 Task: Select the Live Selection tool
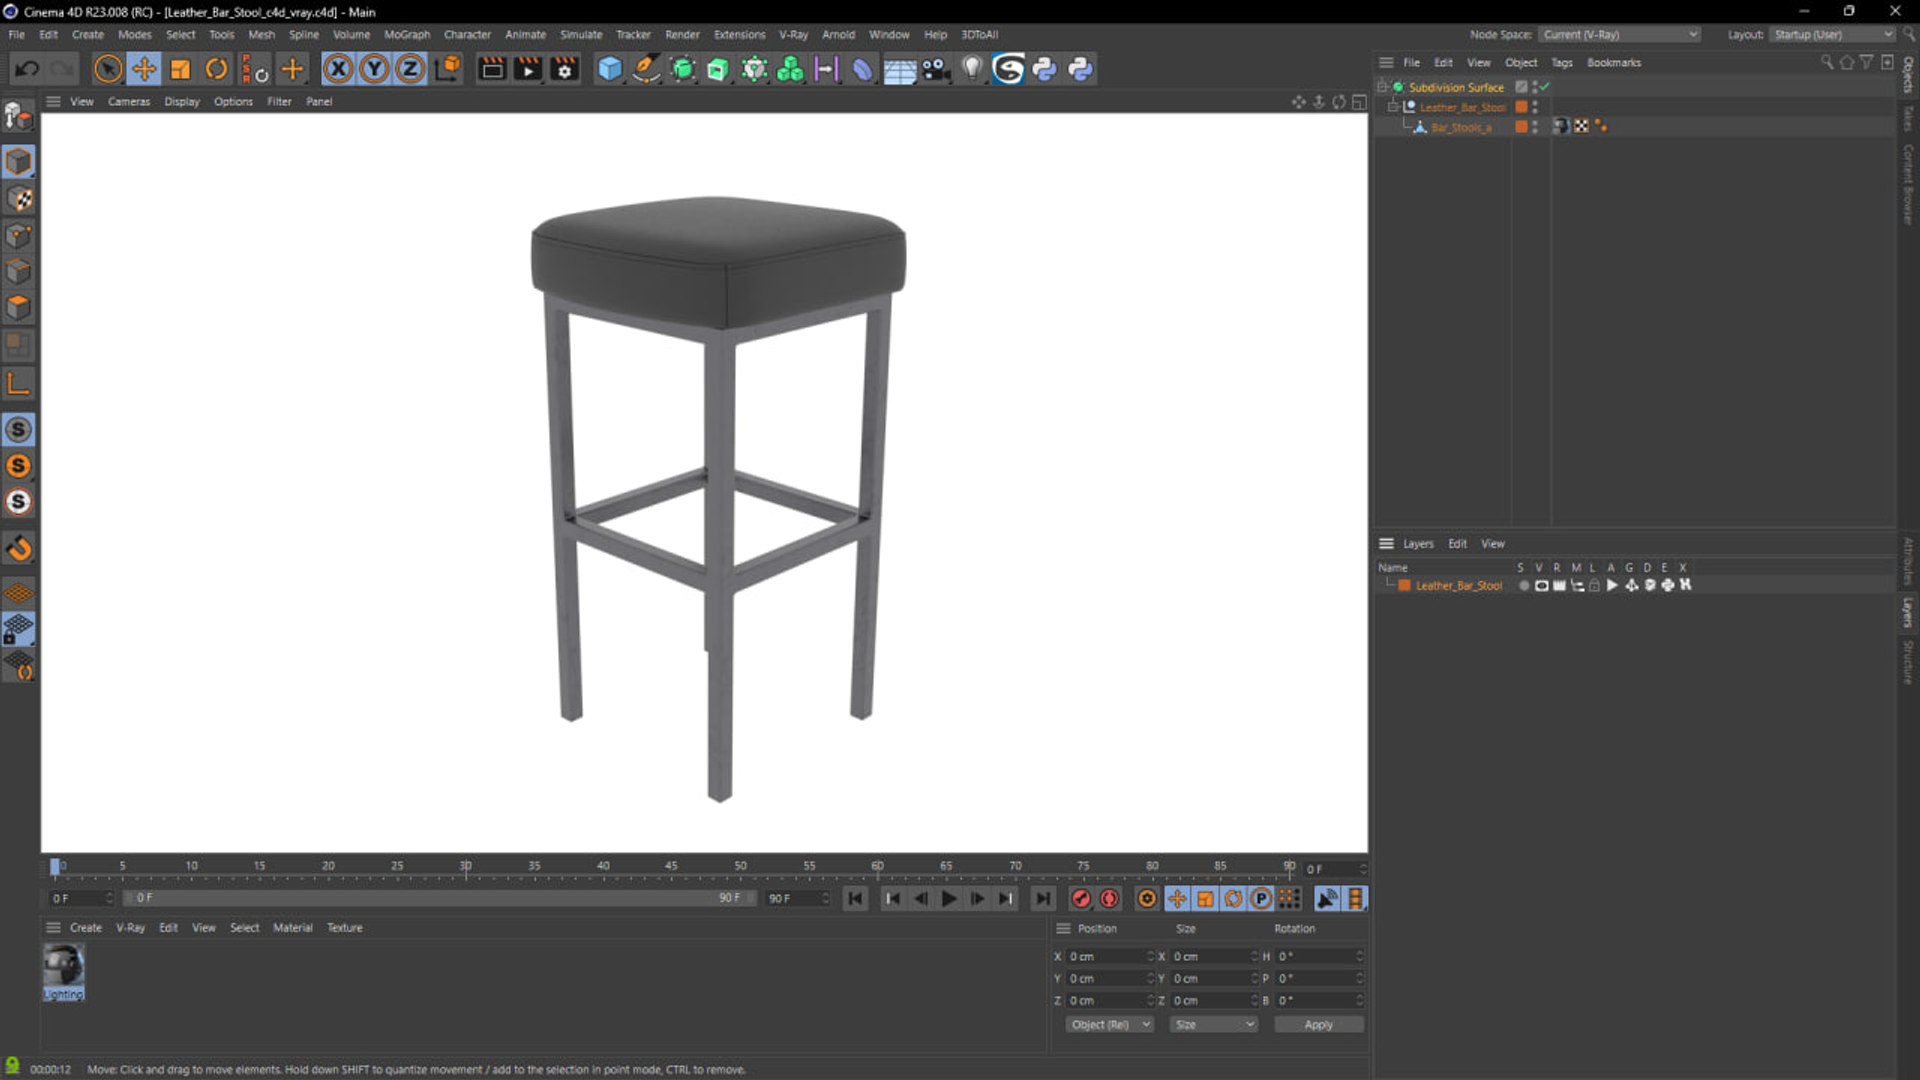click(108, 69)
